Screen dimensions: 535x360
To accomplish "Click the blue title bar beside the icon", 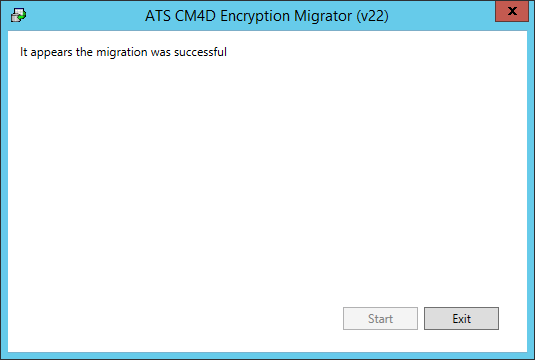I will point(82,16).
